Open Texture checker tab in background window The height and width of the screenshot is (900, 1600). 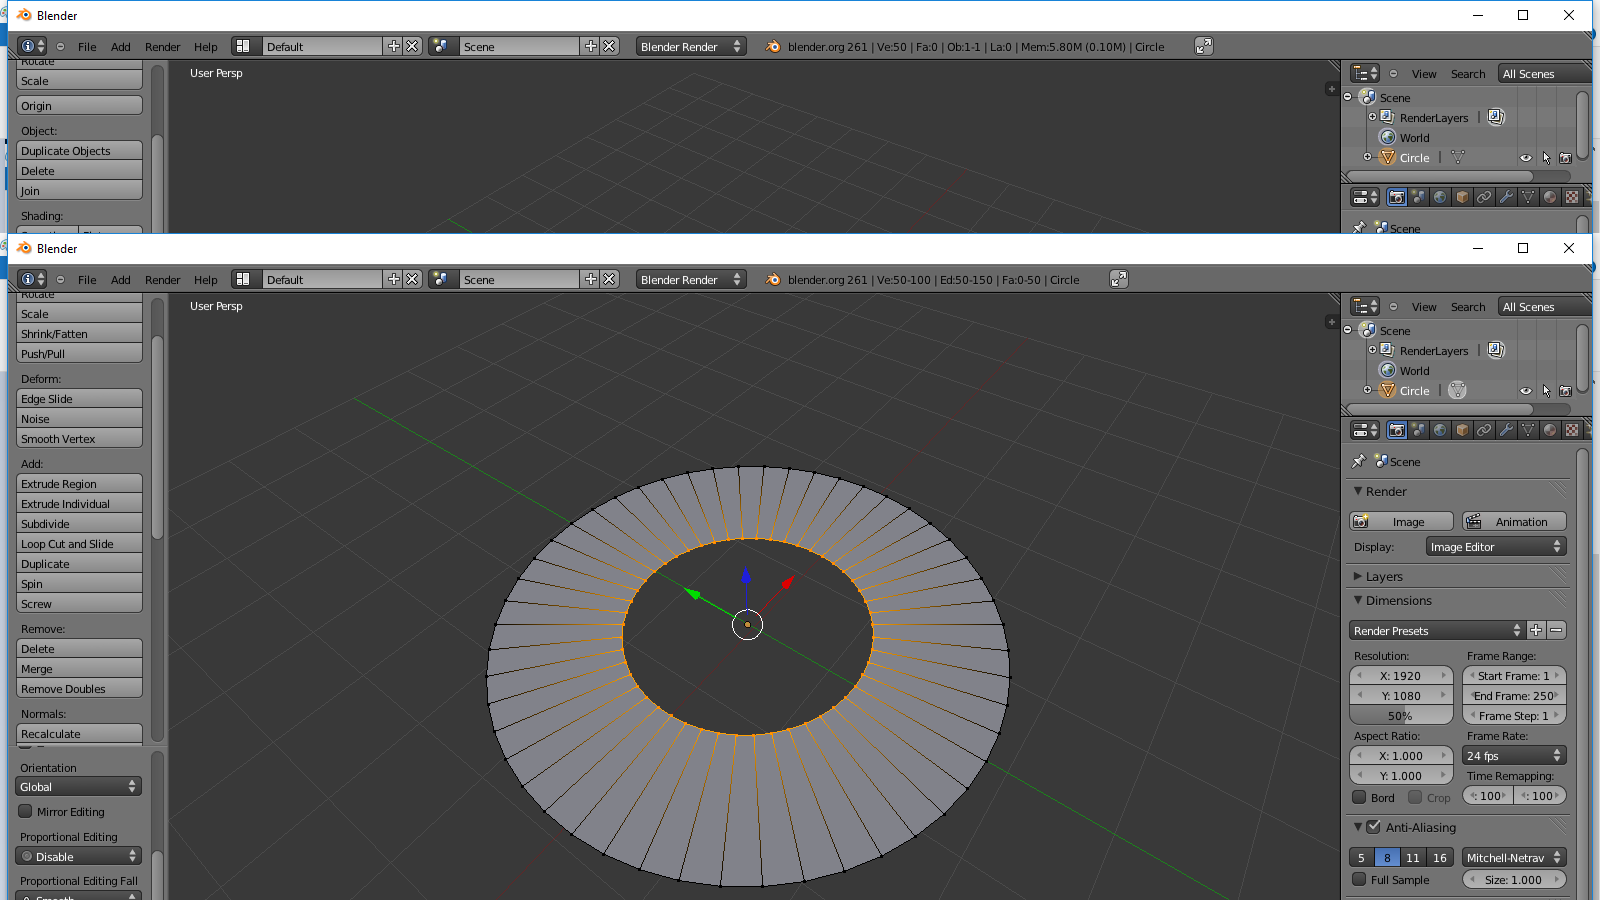tap(1572, 197)
